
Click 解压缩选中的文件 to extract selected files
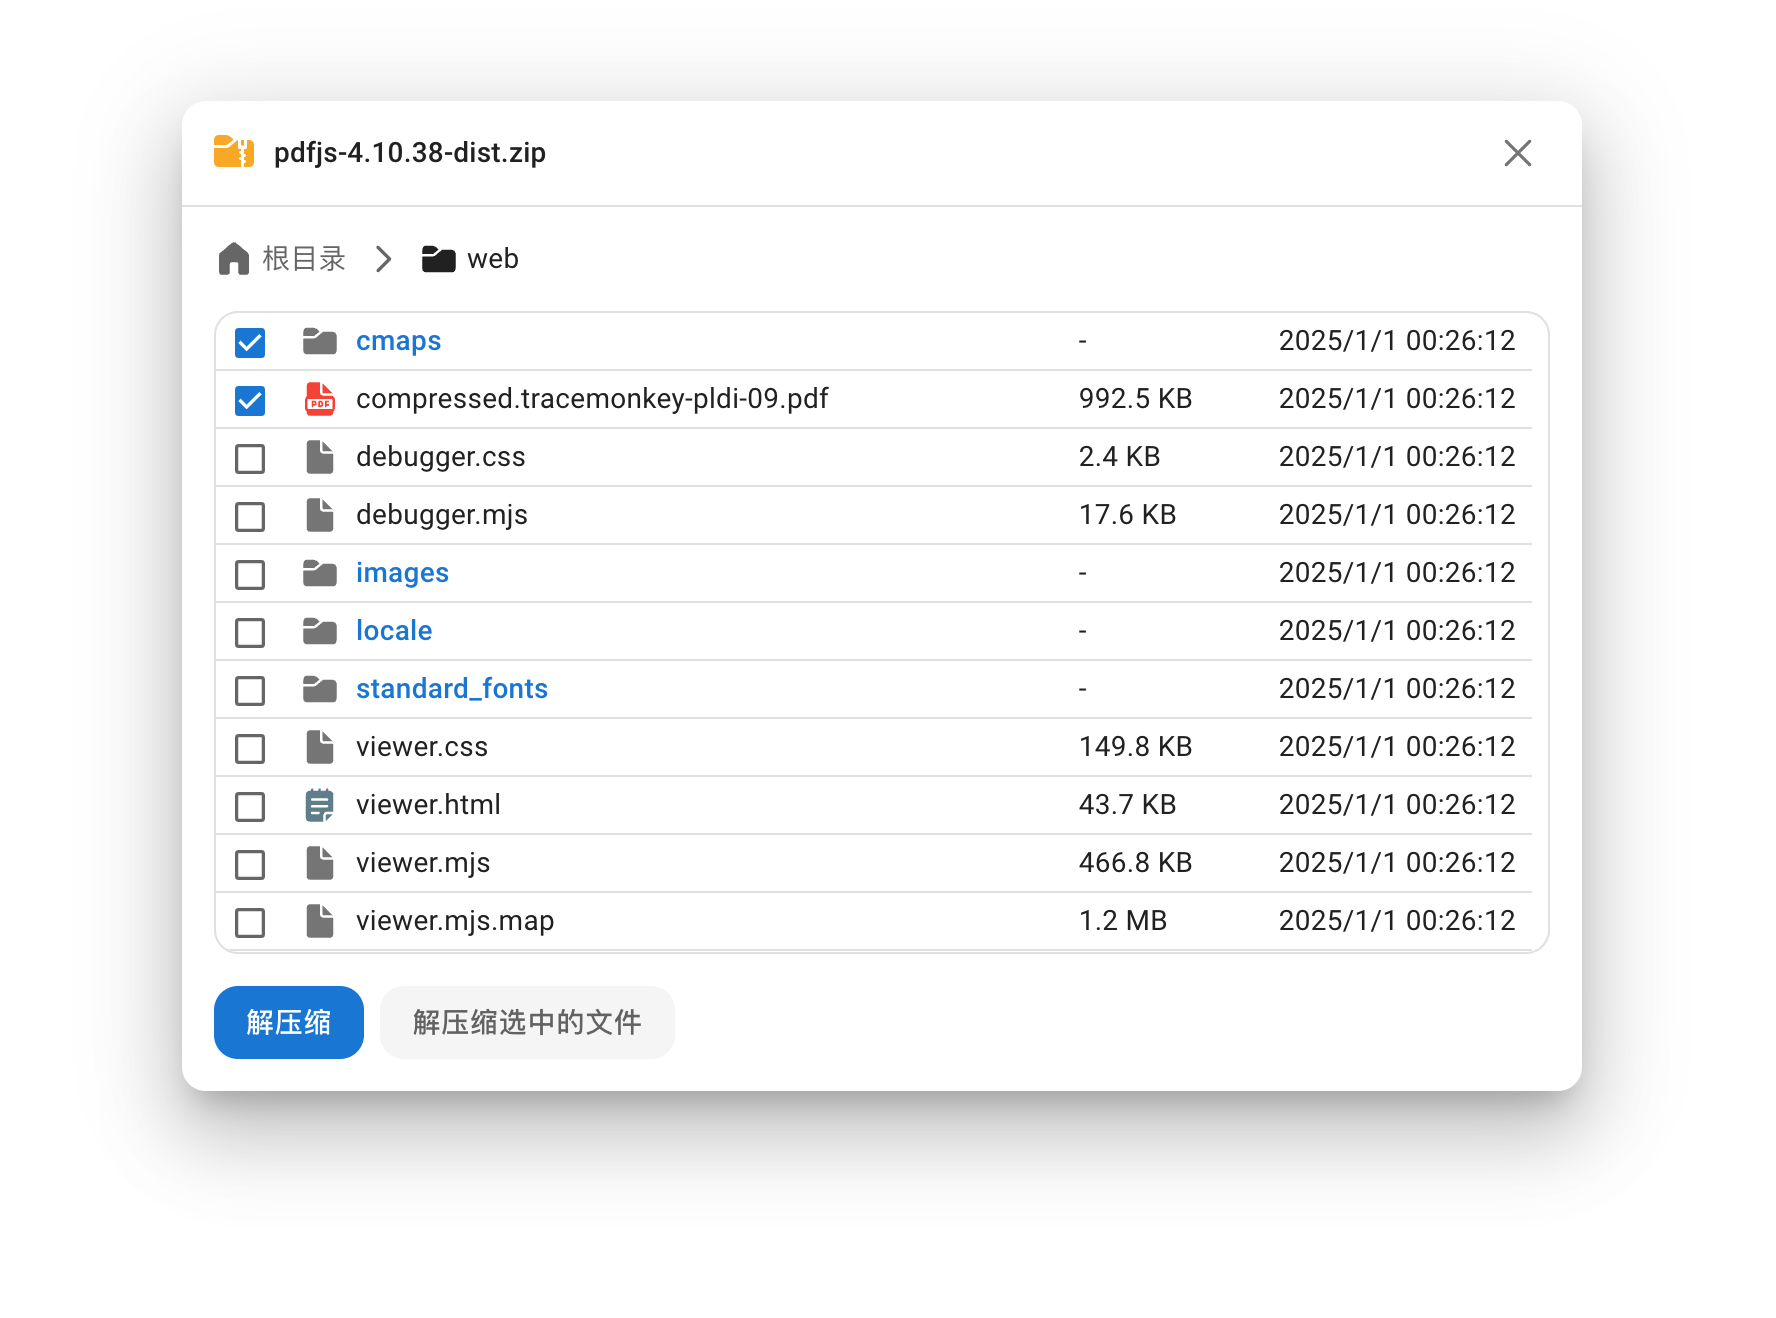click(x=526, y=1022)
